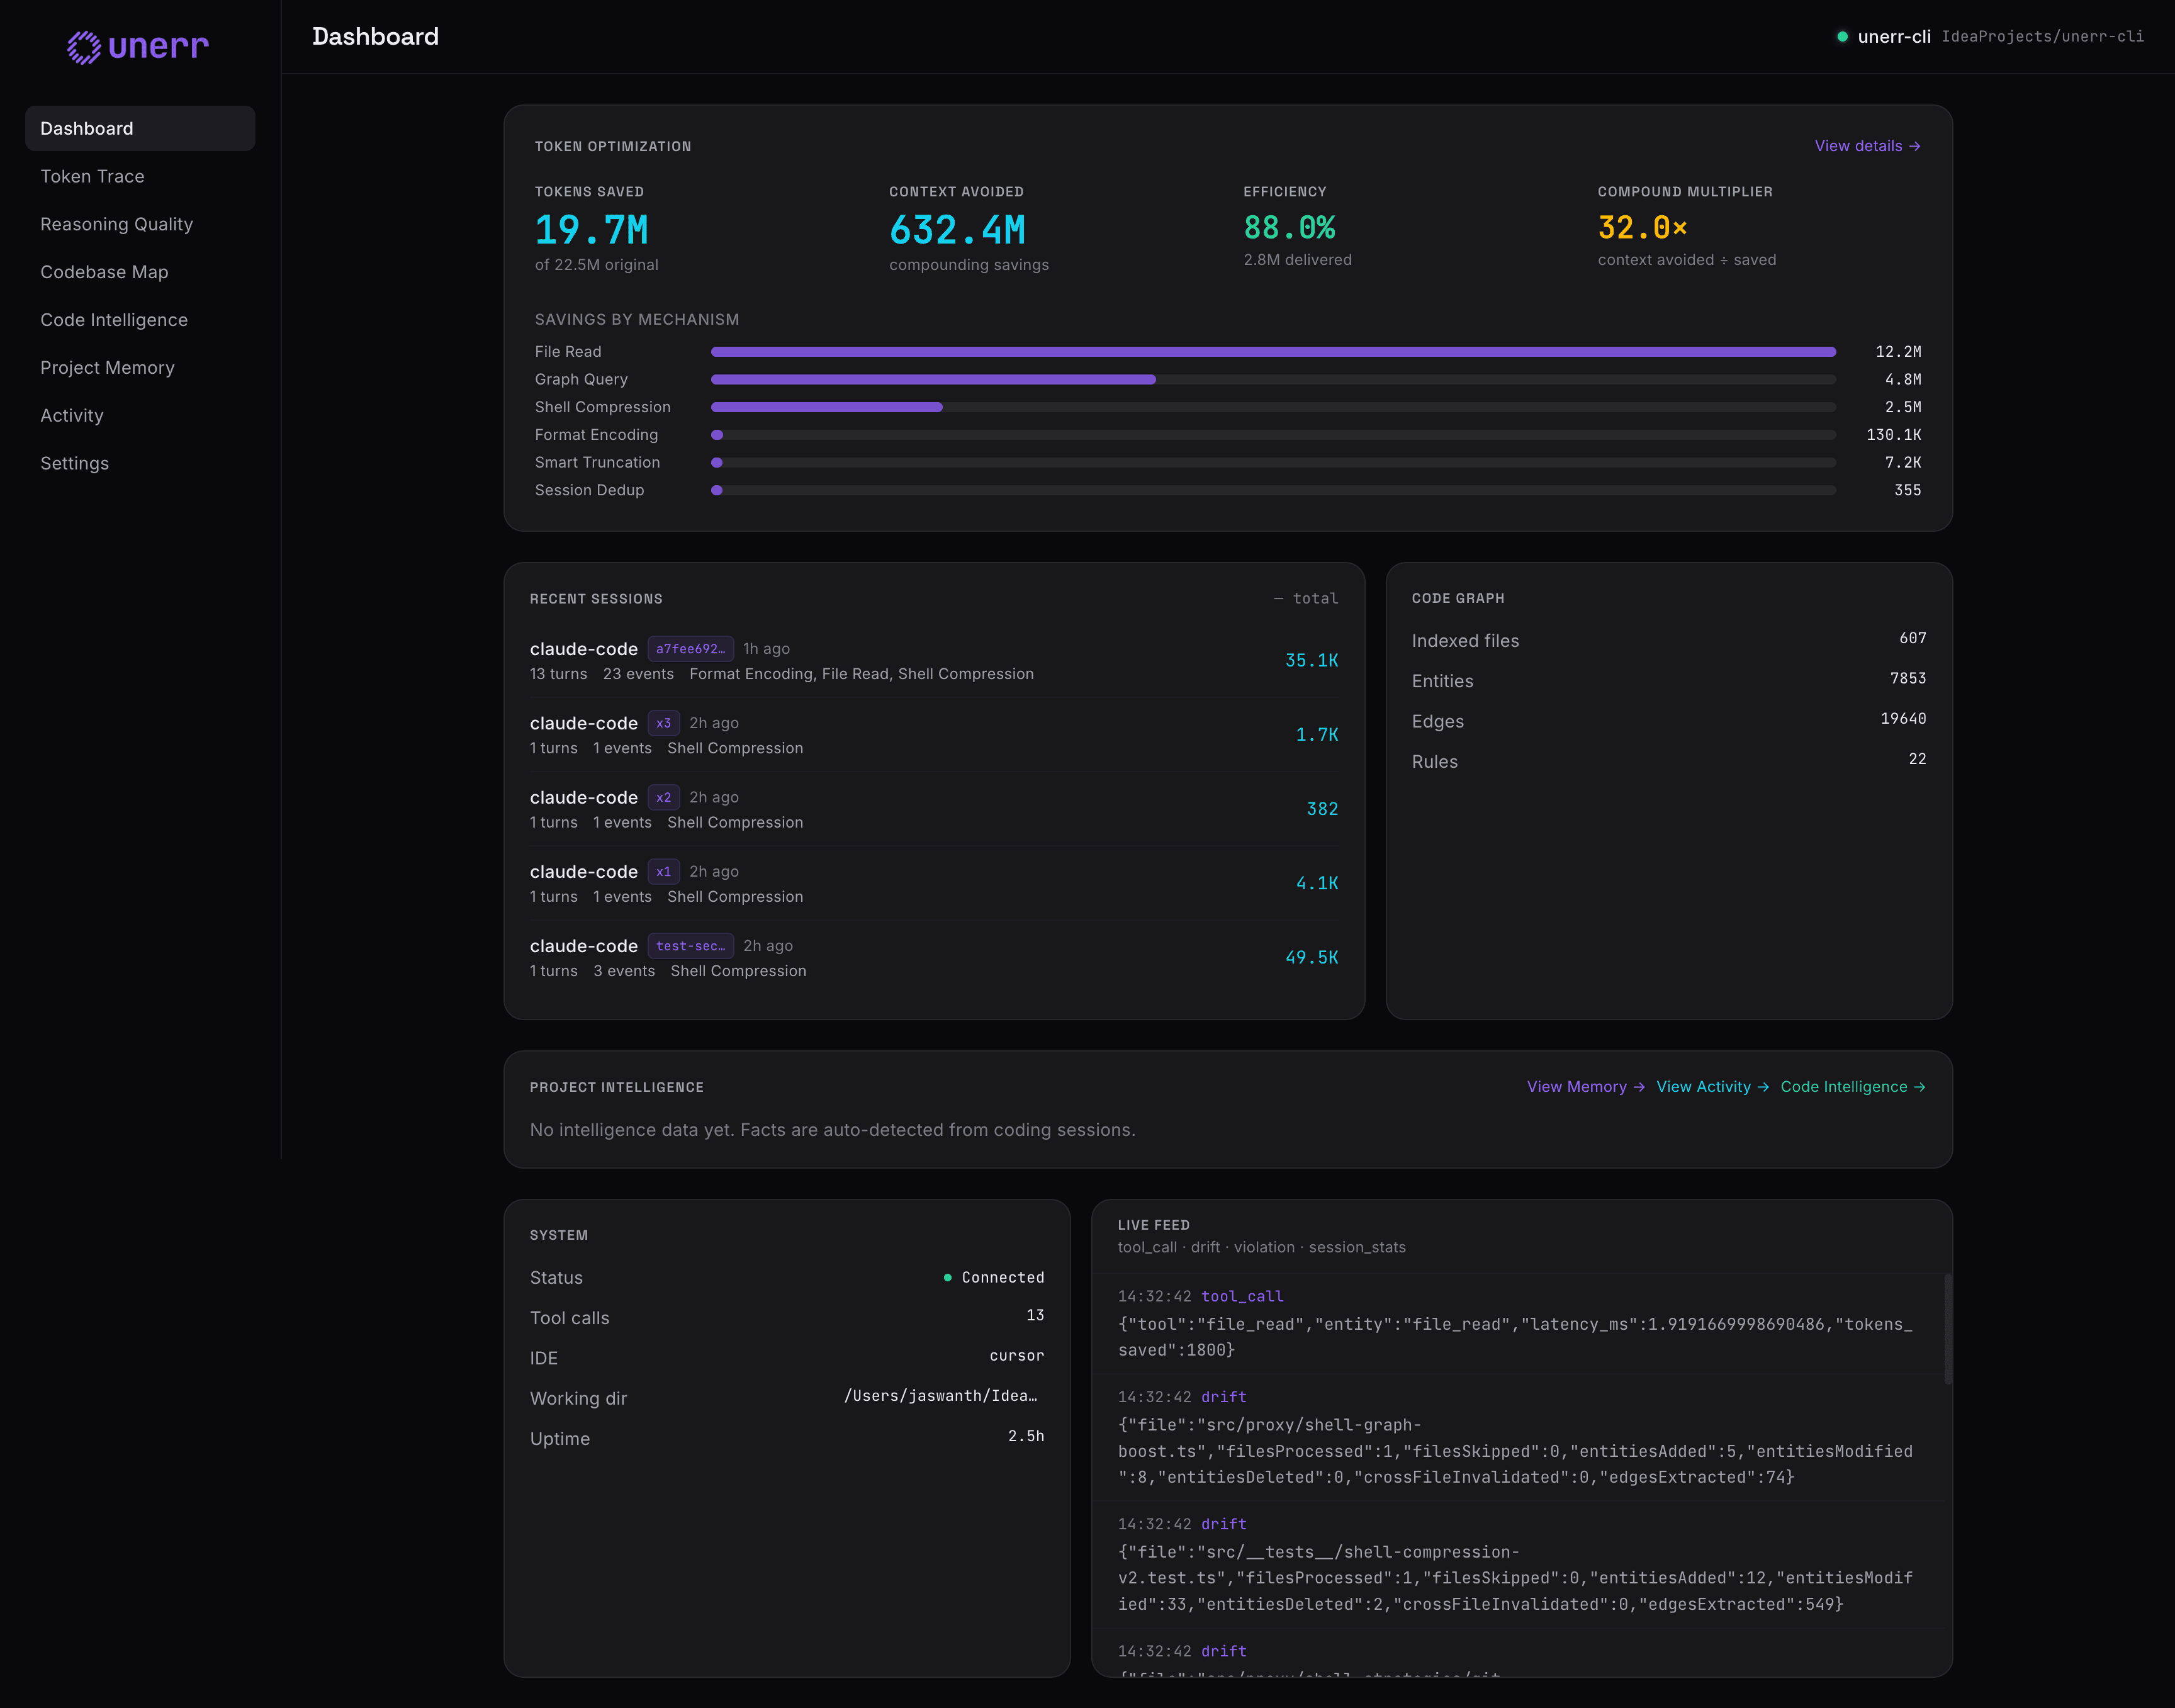
Task: Click the Connected status indicator
Action: click(993, 1278)
